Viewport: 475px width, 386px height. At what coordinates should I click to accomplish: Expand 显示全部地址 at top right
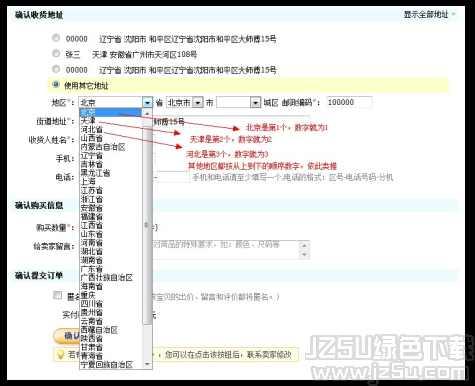[429, 15]
